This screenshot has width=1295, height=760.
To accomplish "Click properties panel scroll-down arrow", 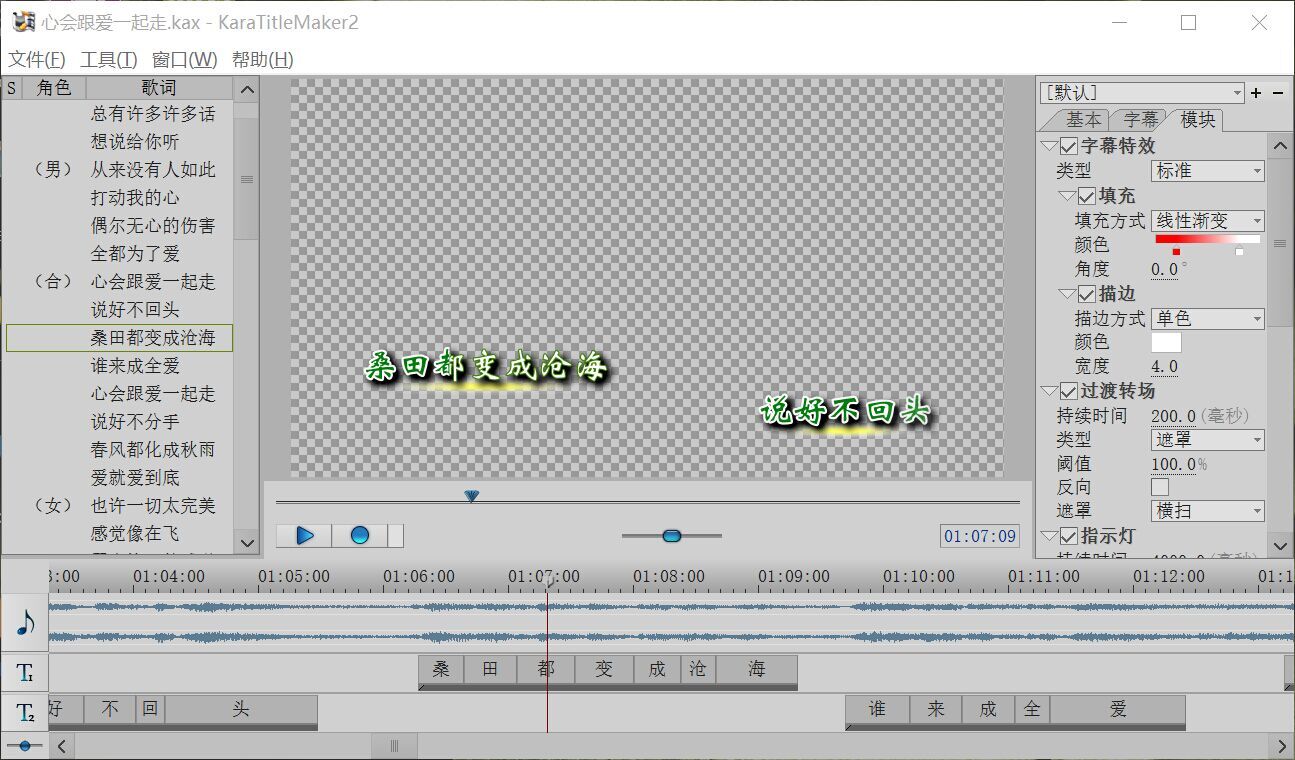I will pyautogui.click(x=1281, y=545).
